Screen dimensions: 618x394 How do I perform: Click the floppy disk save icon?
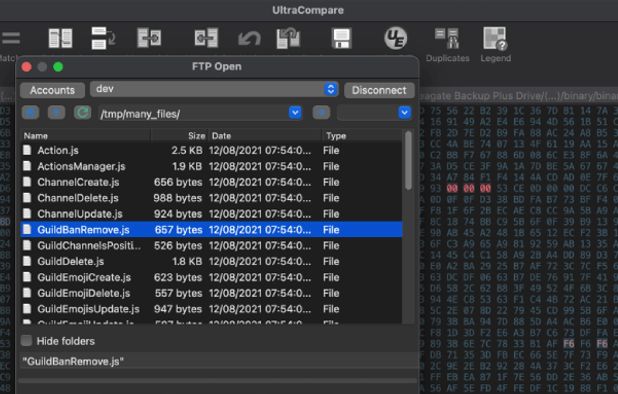(x=342, y=38)
